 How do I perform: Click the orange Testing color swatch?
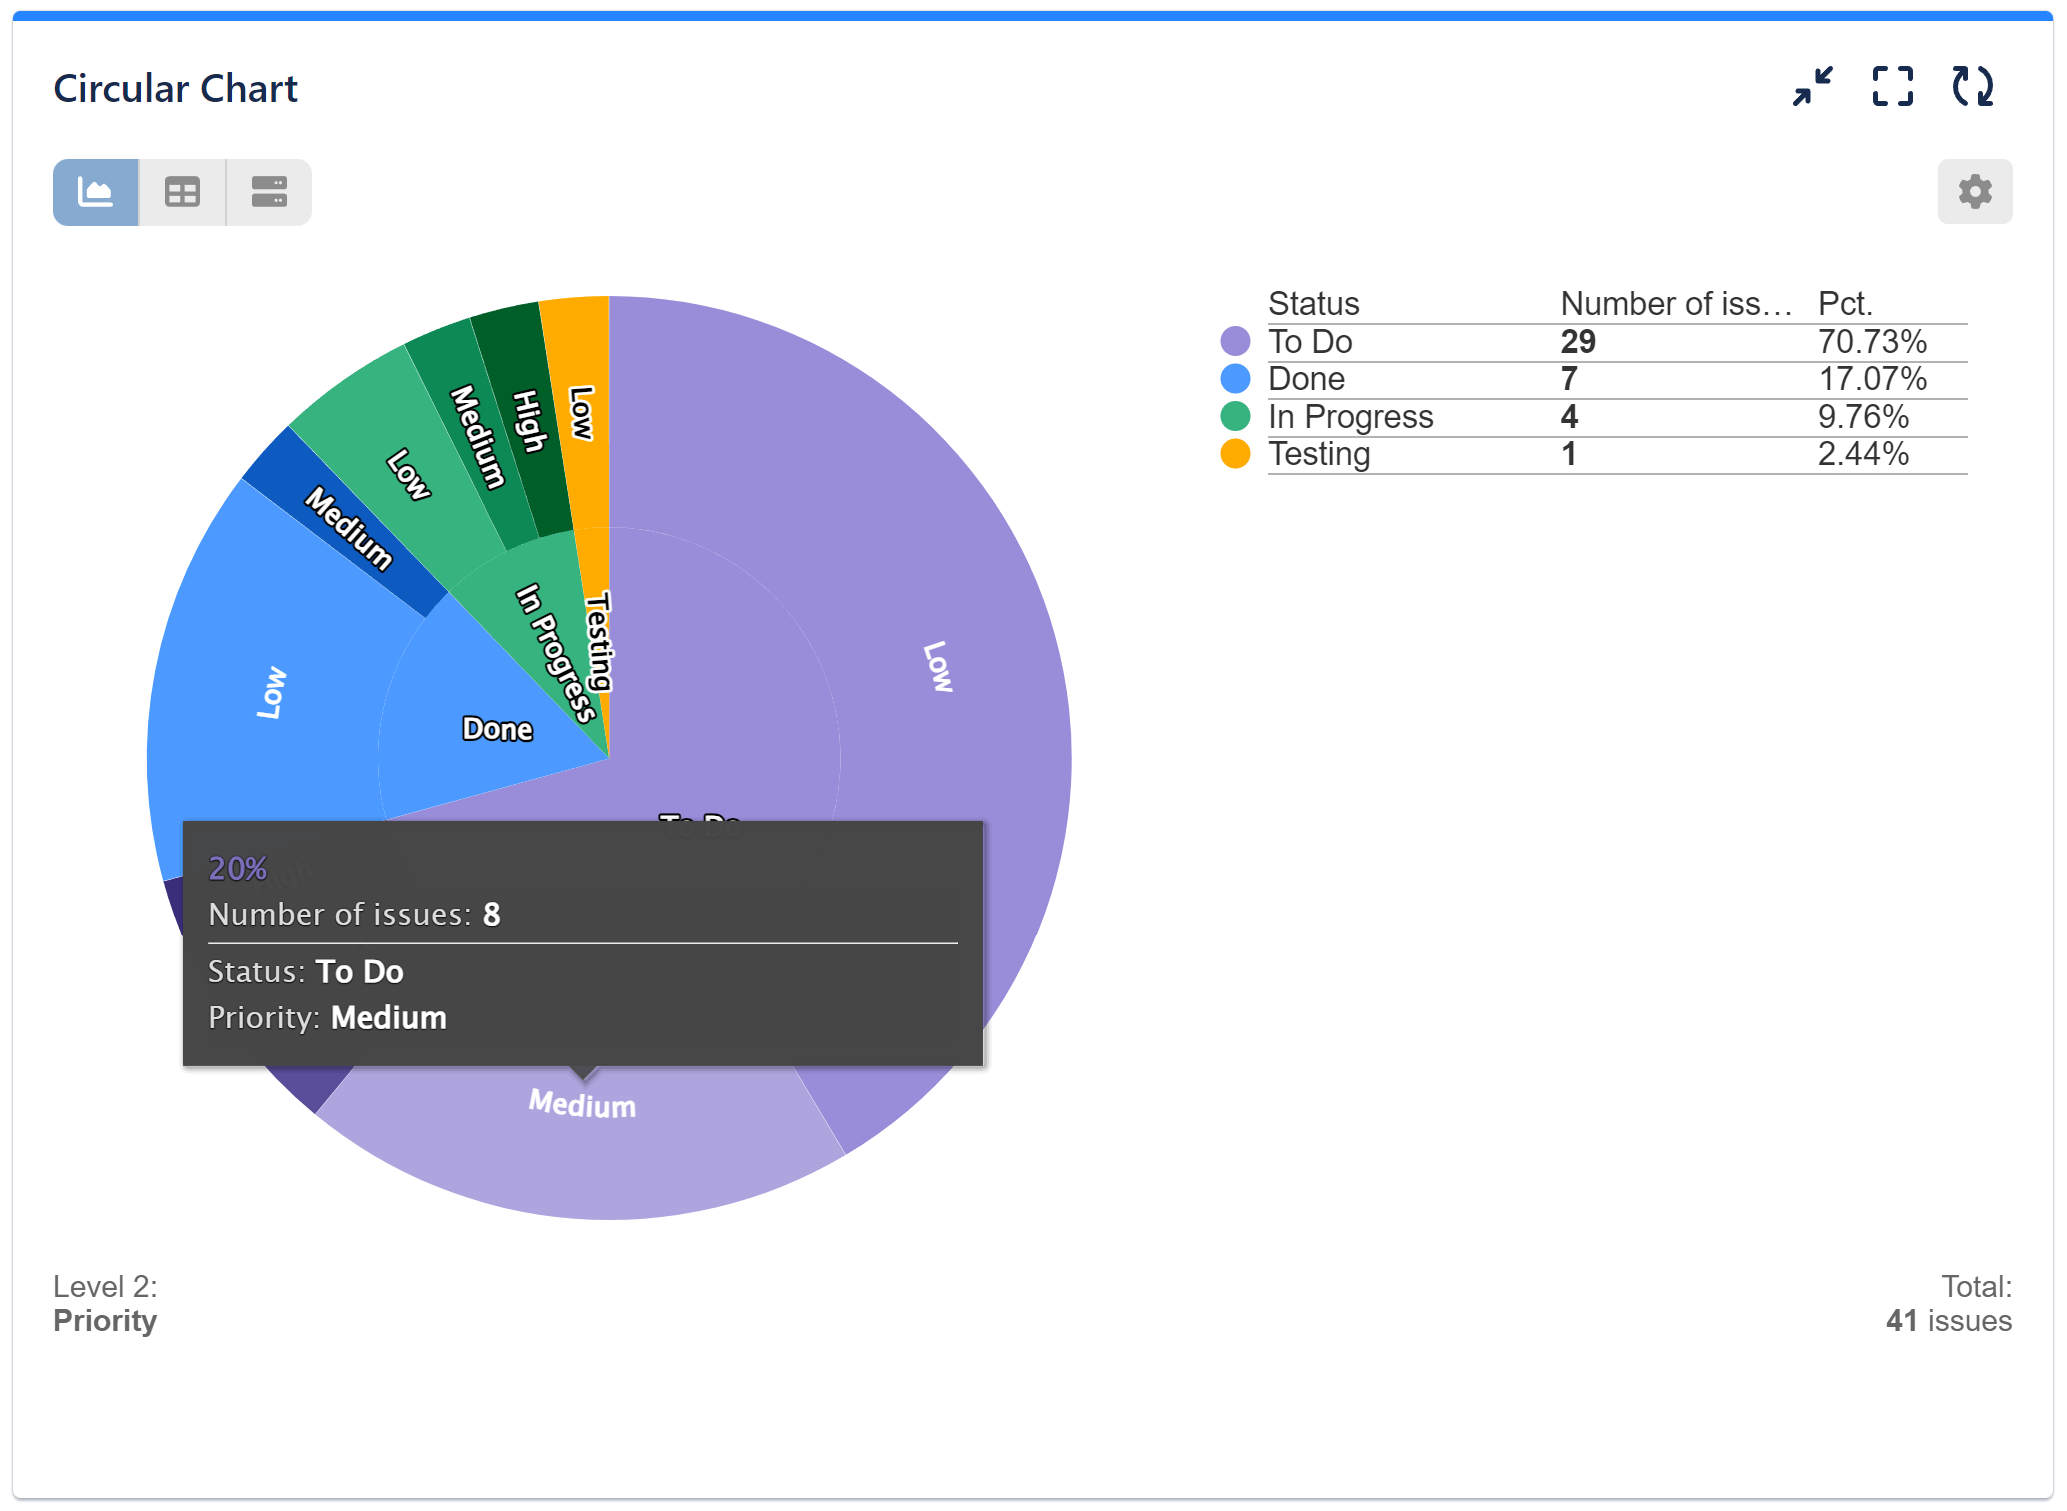(x=1236, y=454)
